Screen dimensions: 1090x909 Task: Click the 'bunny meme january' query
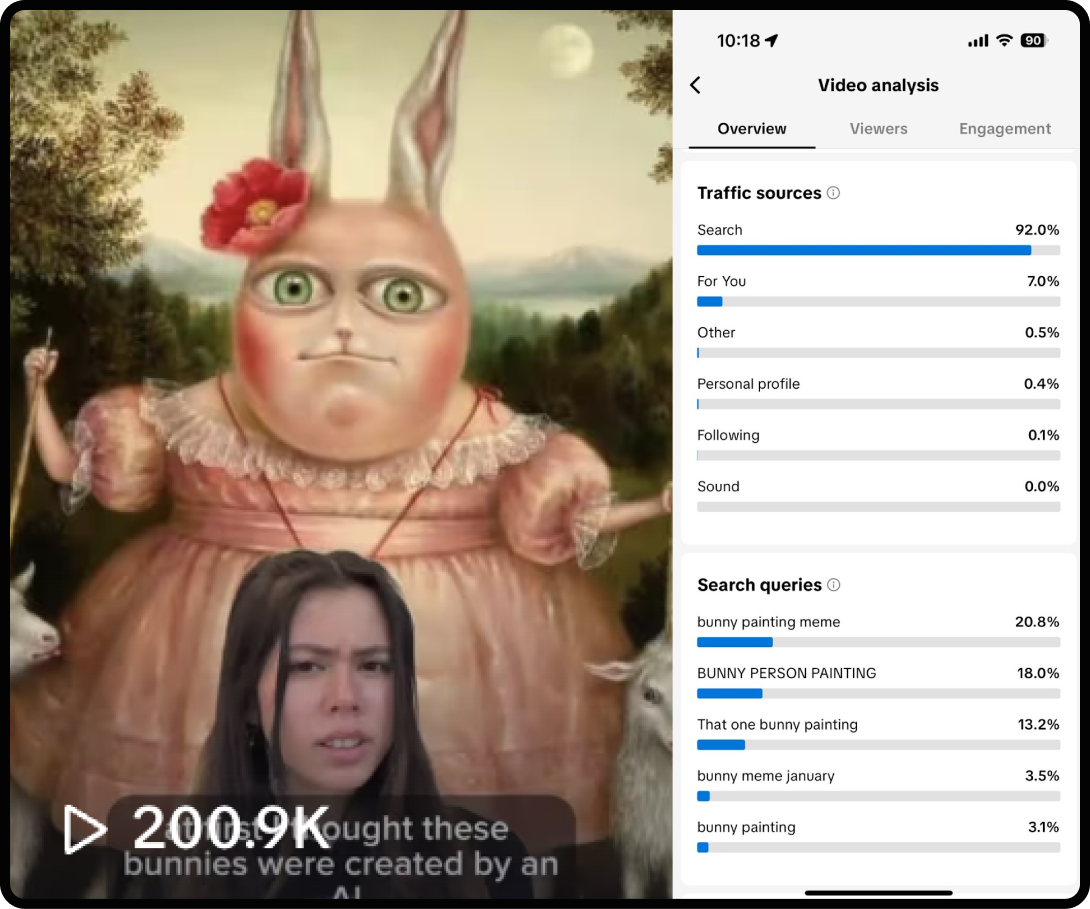tap(765, 776)
